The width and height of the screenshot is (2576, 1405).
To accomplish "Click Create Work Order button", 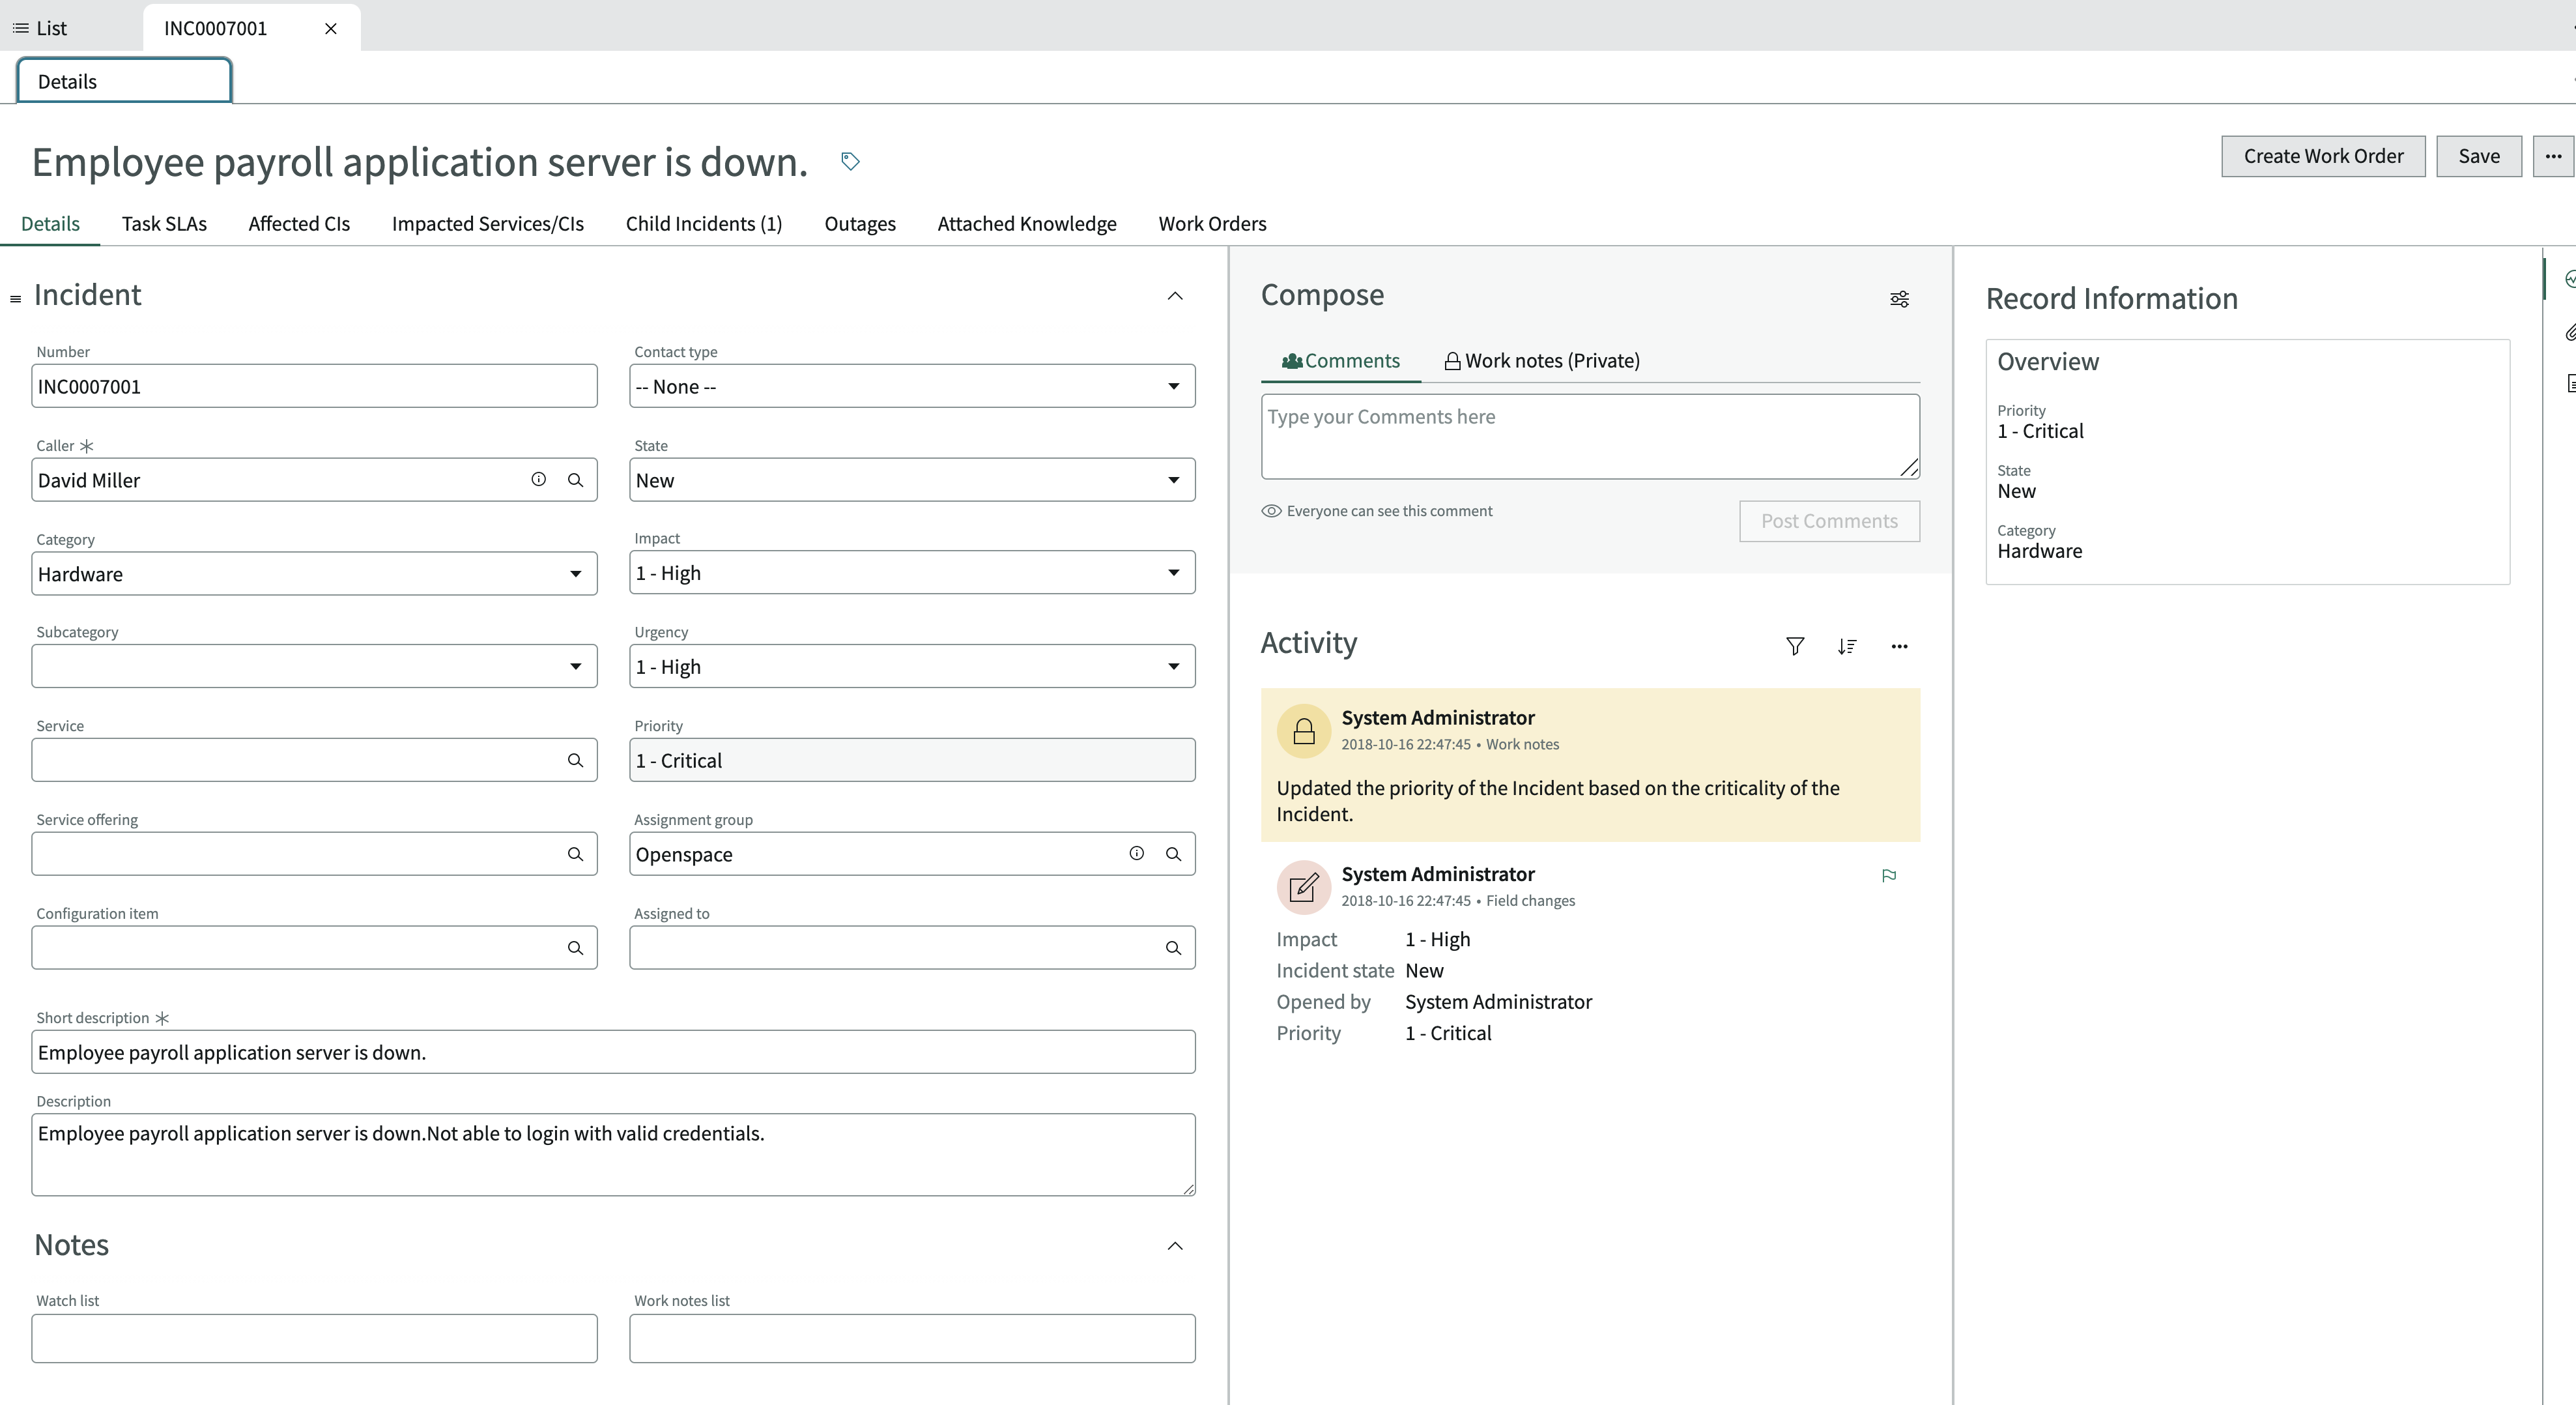I will pyautogui.click(x=2323, y=156).
